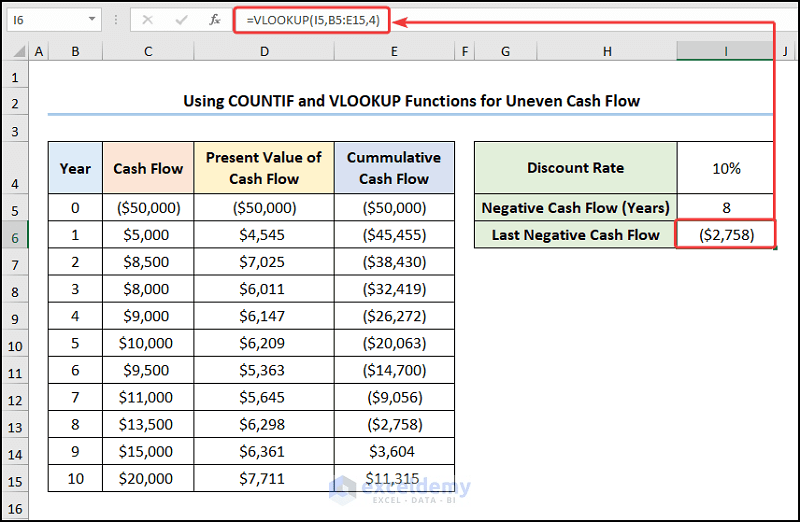800x522 pixels.
Task: Select column I header
Action: 726,51
